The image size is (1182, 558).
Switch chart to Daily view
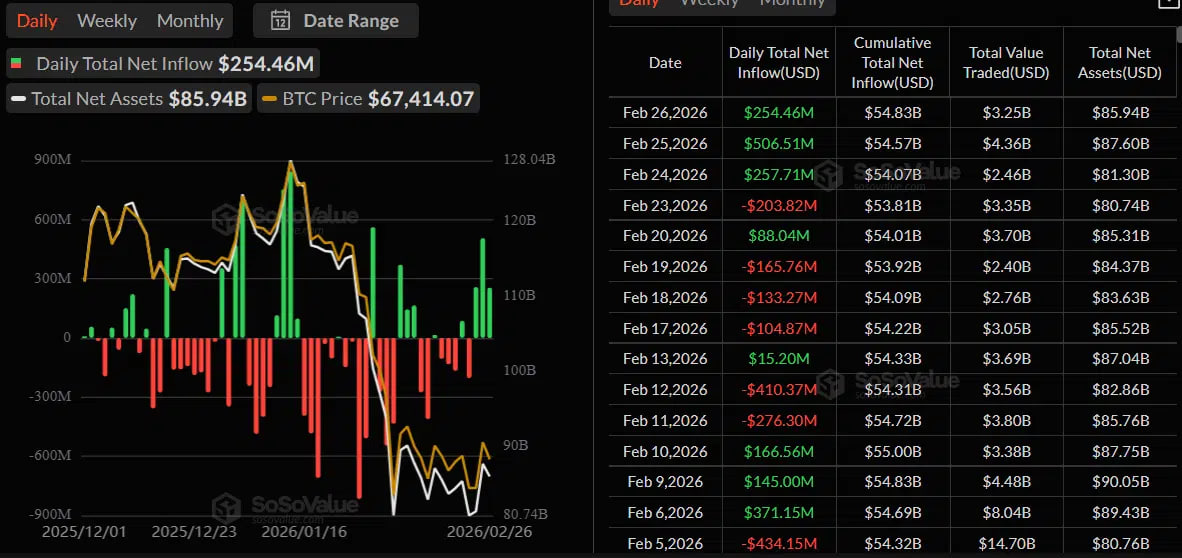37,21
